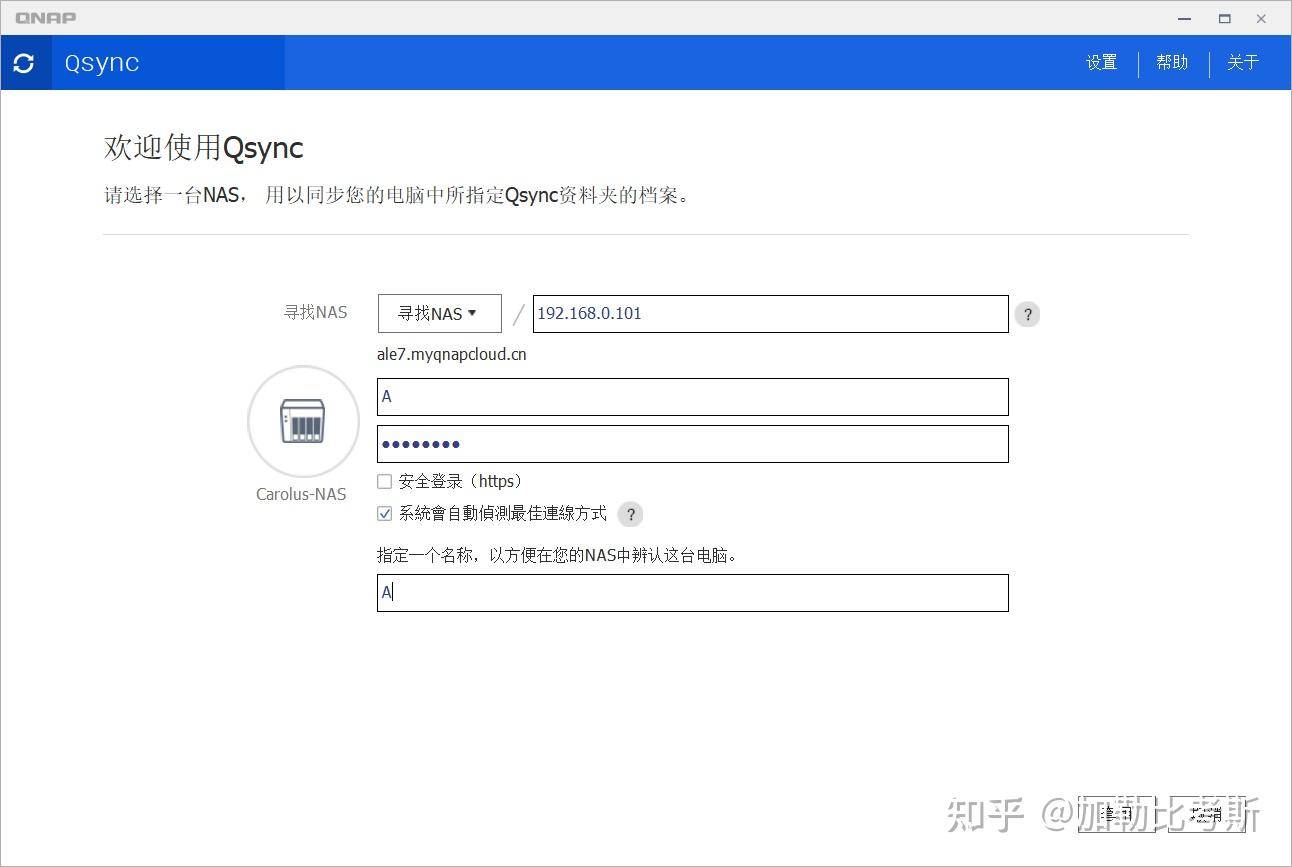1292x867 pixels.
Task: Enable 安全登录 (https) checkbox
Action: click(x=384, y=481)
